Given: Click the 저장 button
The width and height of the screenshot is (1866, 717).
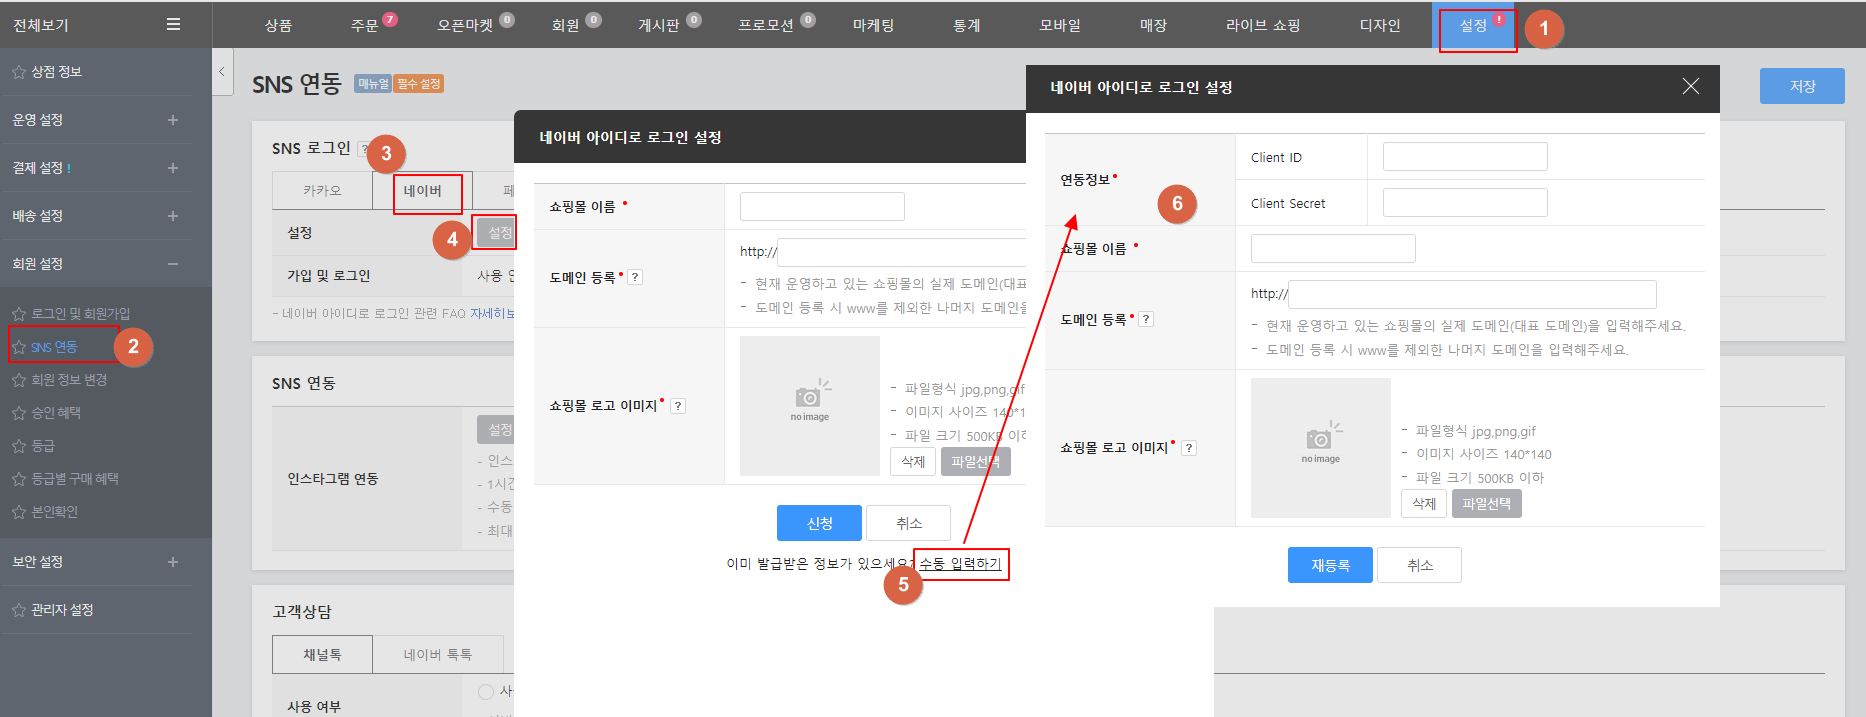Looking at the screenshot, I should point(1801,87).
